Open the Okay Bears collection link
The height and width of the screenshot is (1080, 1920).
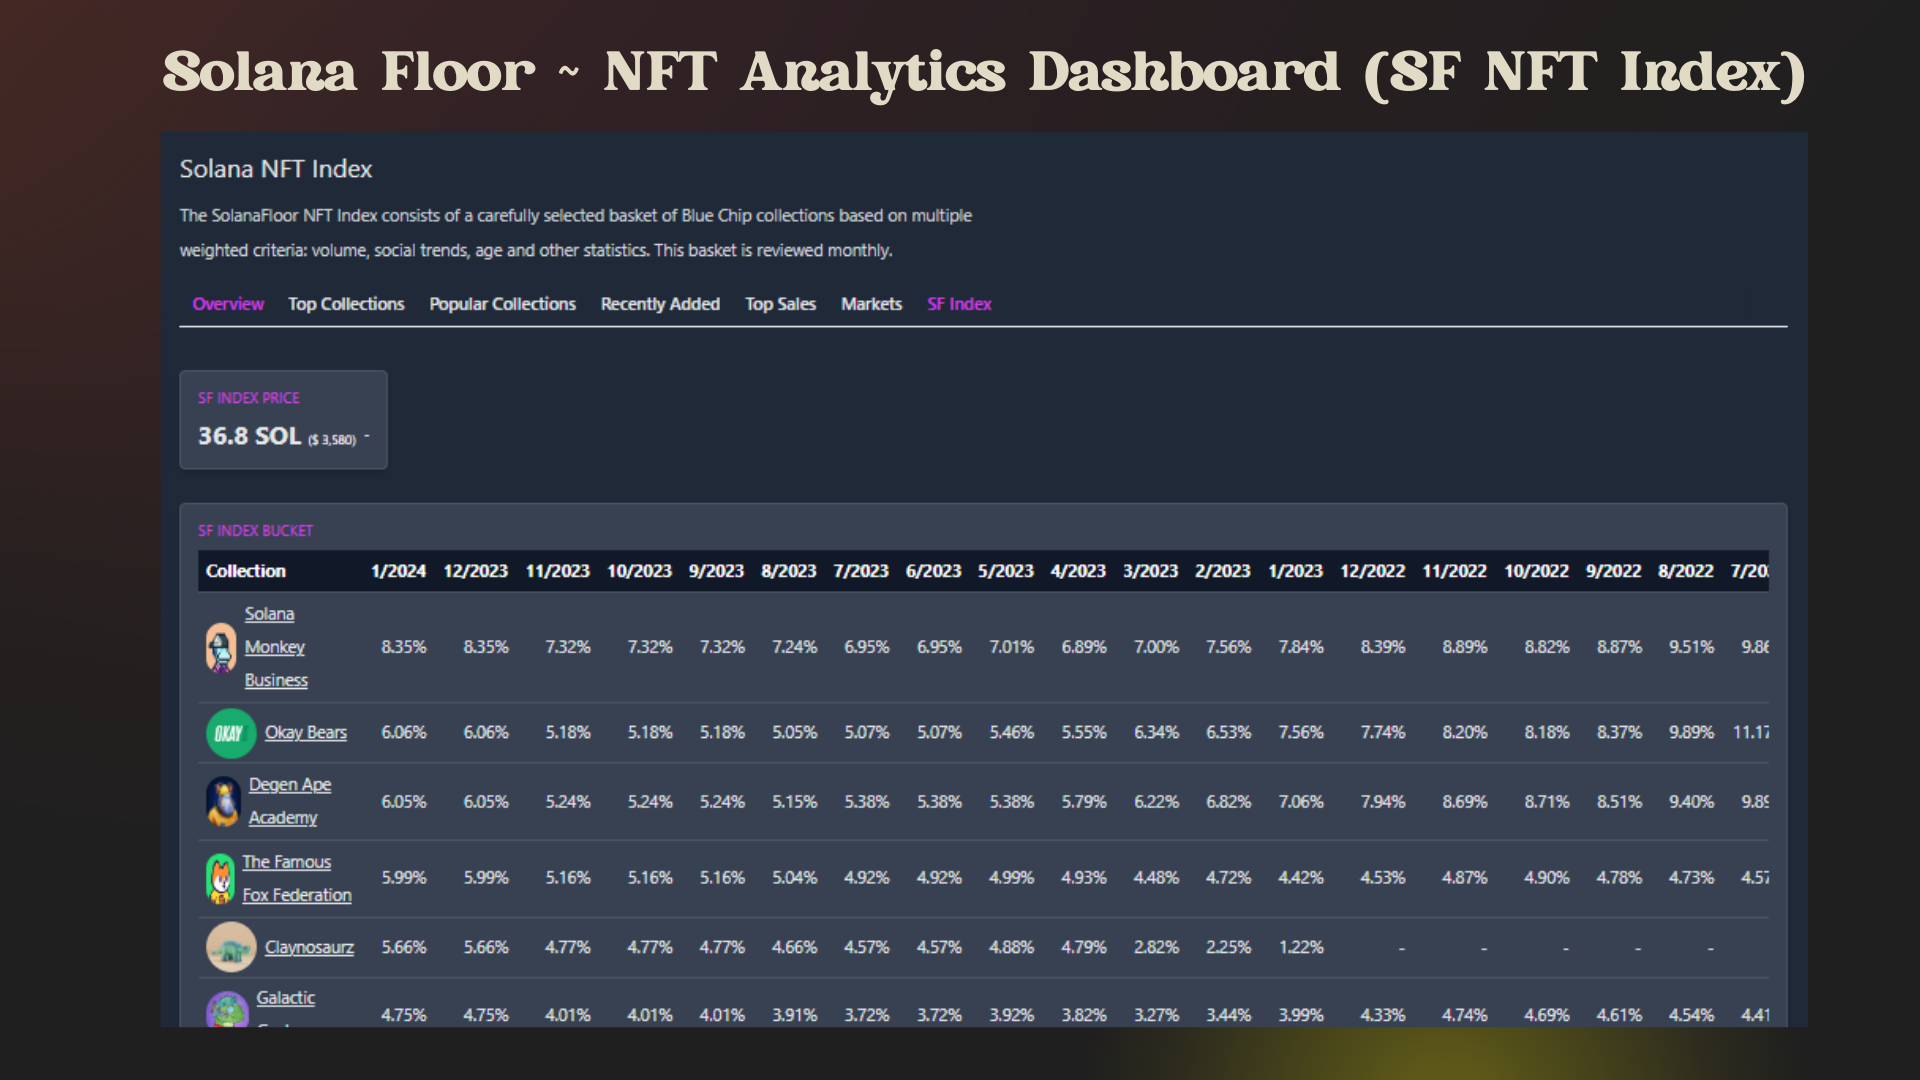point(305,733)
